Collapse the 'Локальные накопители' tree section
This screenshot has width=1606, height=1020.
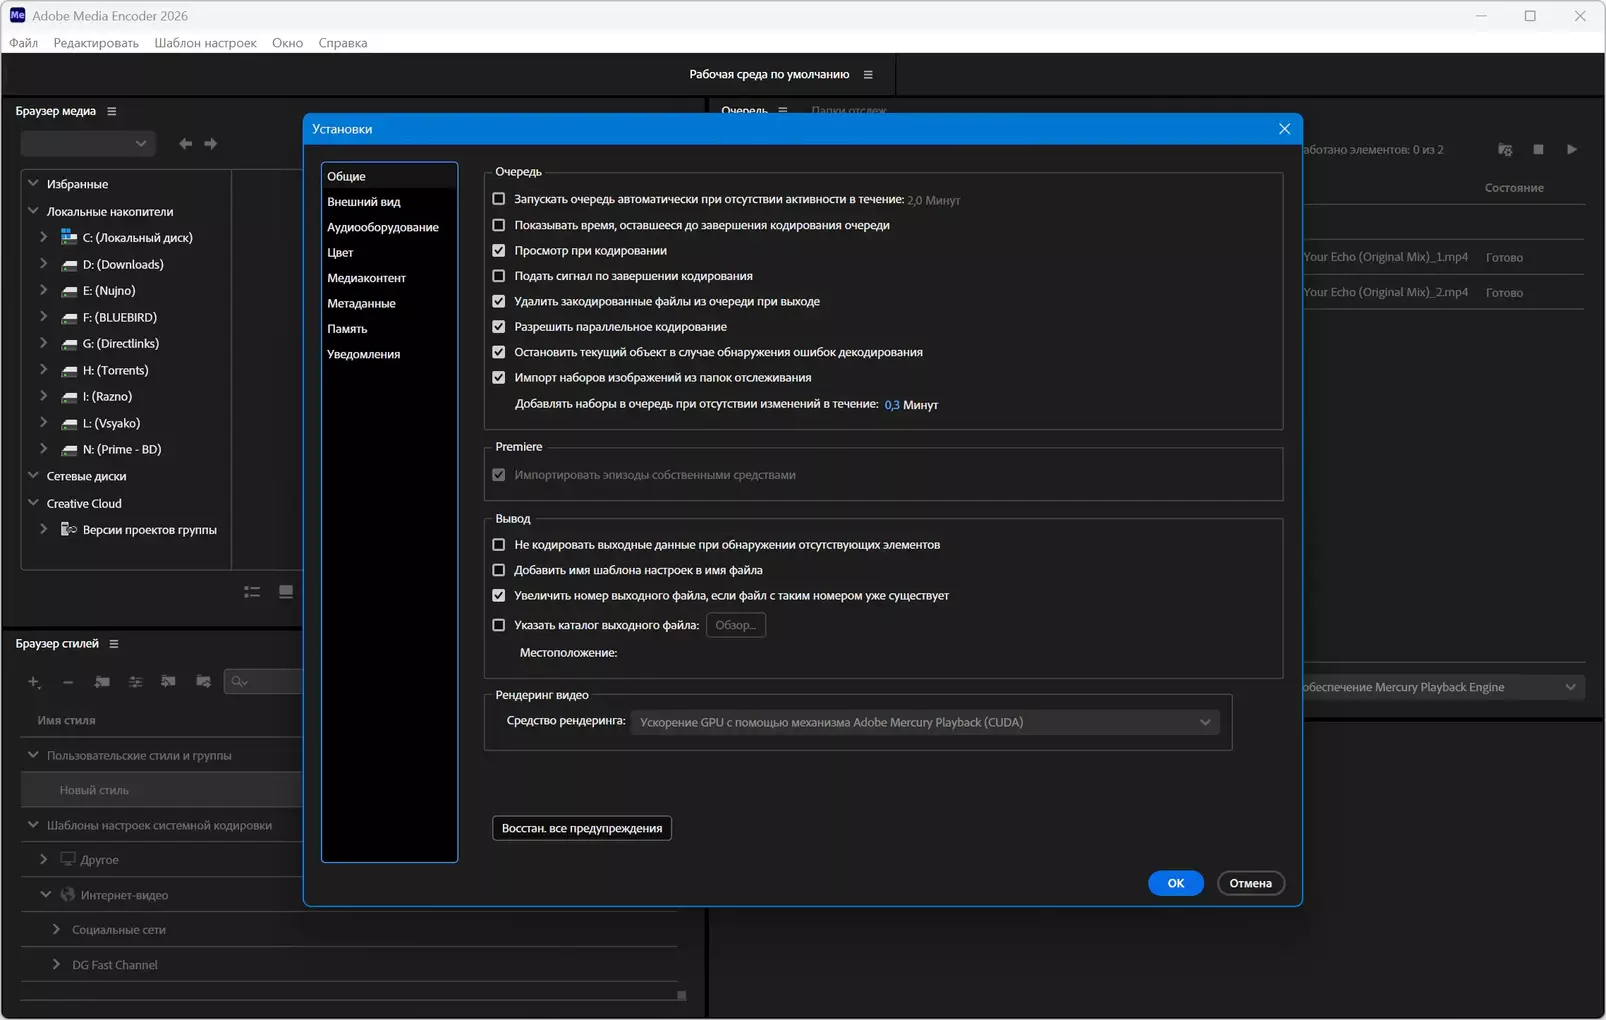[x=33, y=211]
